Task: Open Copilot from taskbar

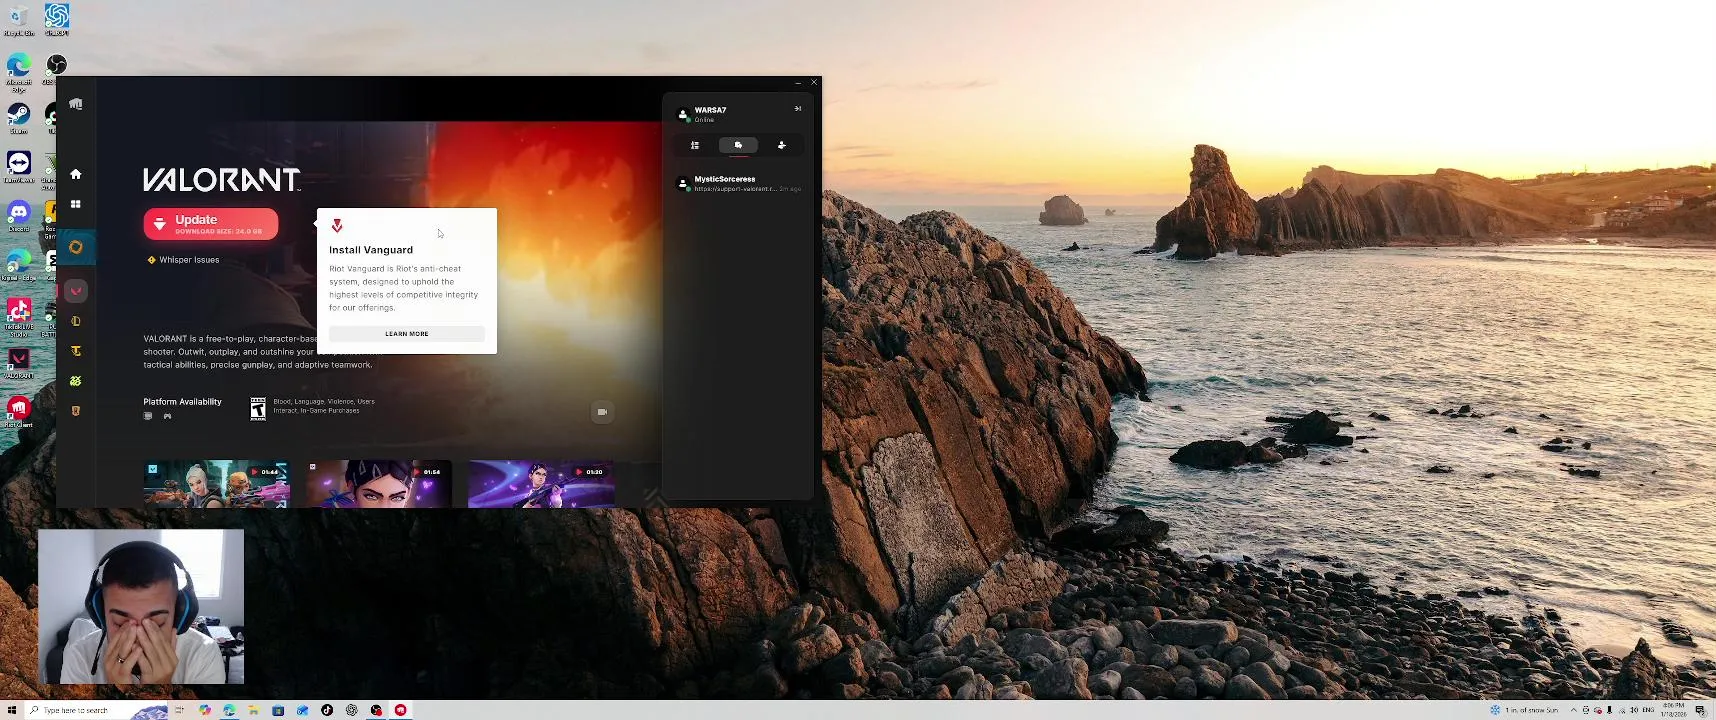Action: click(205, 710)
